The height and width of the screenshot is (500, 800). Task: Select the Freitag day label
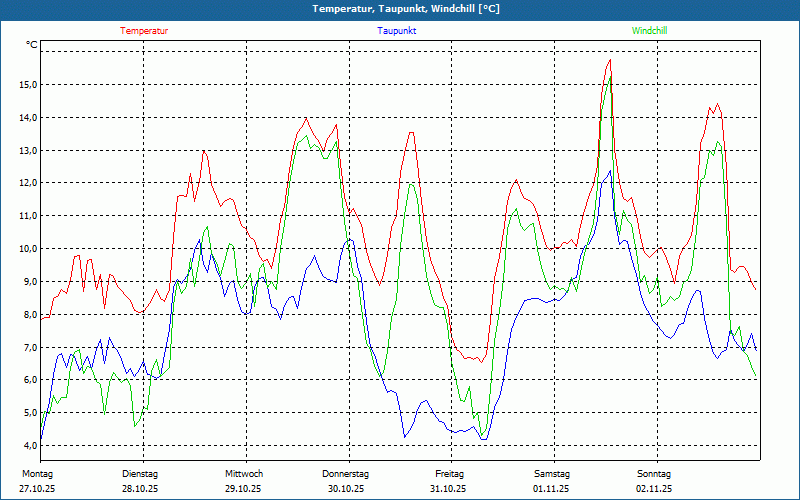click(449, 473)
